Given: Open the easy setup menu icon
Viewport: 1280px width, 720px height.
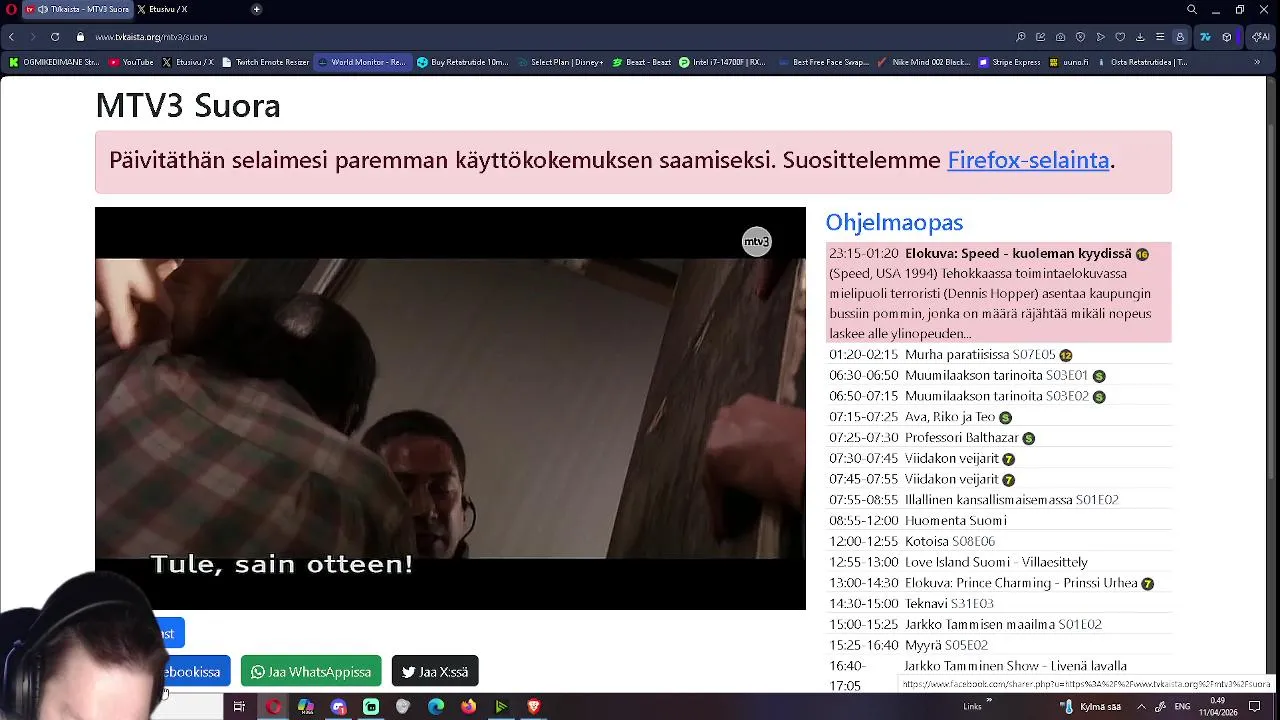Looking at the screenshot, I should click(x=1160, y=37).
